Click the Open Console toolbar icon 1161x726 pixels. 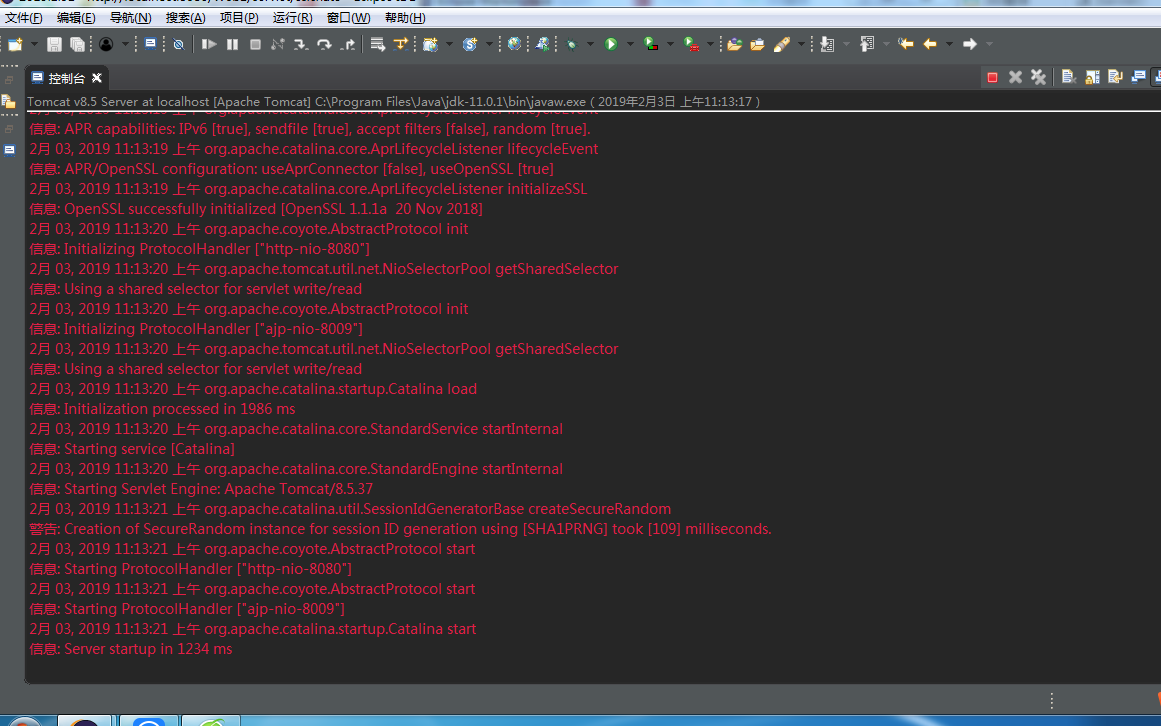click(x=150, y=44)
